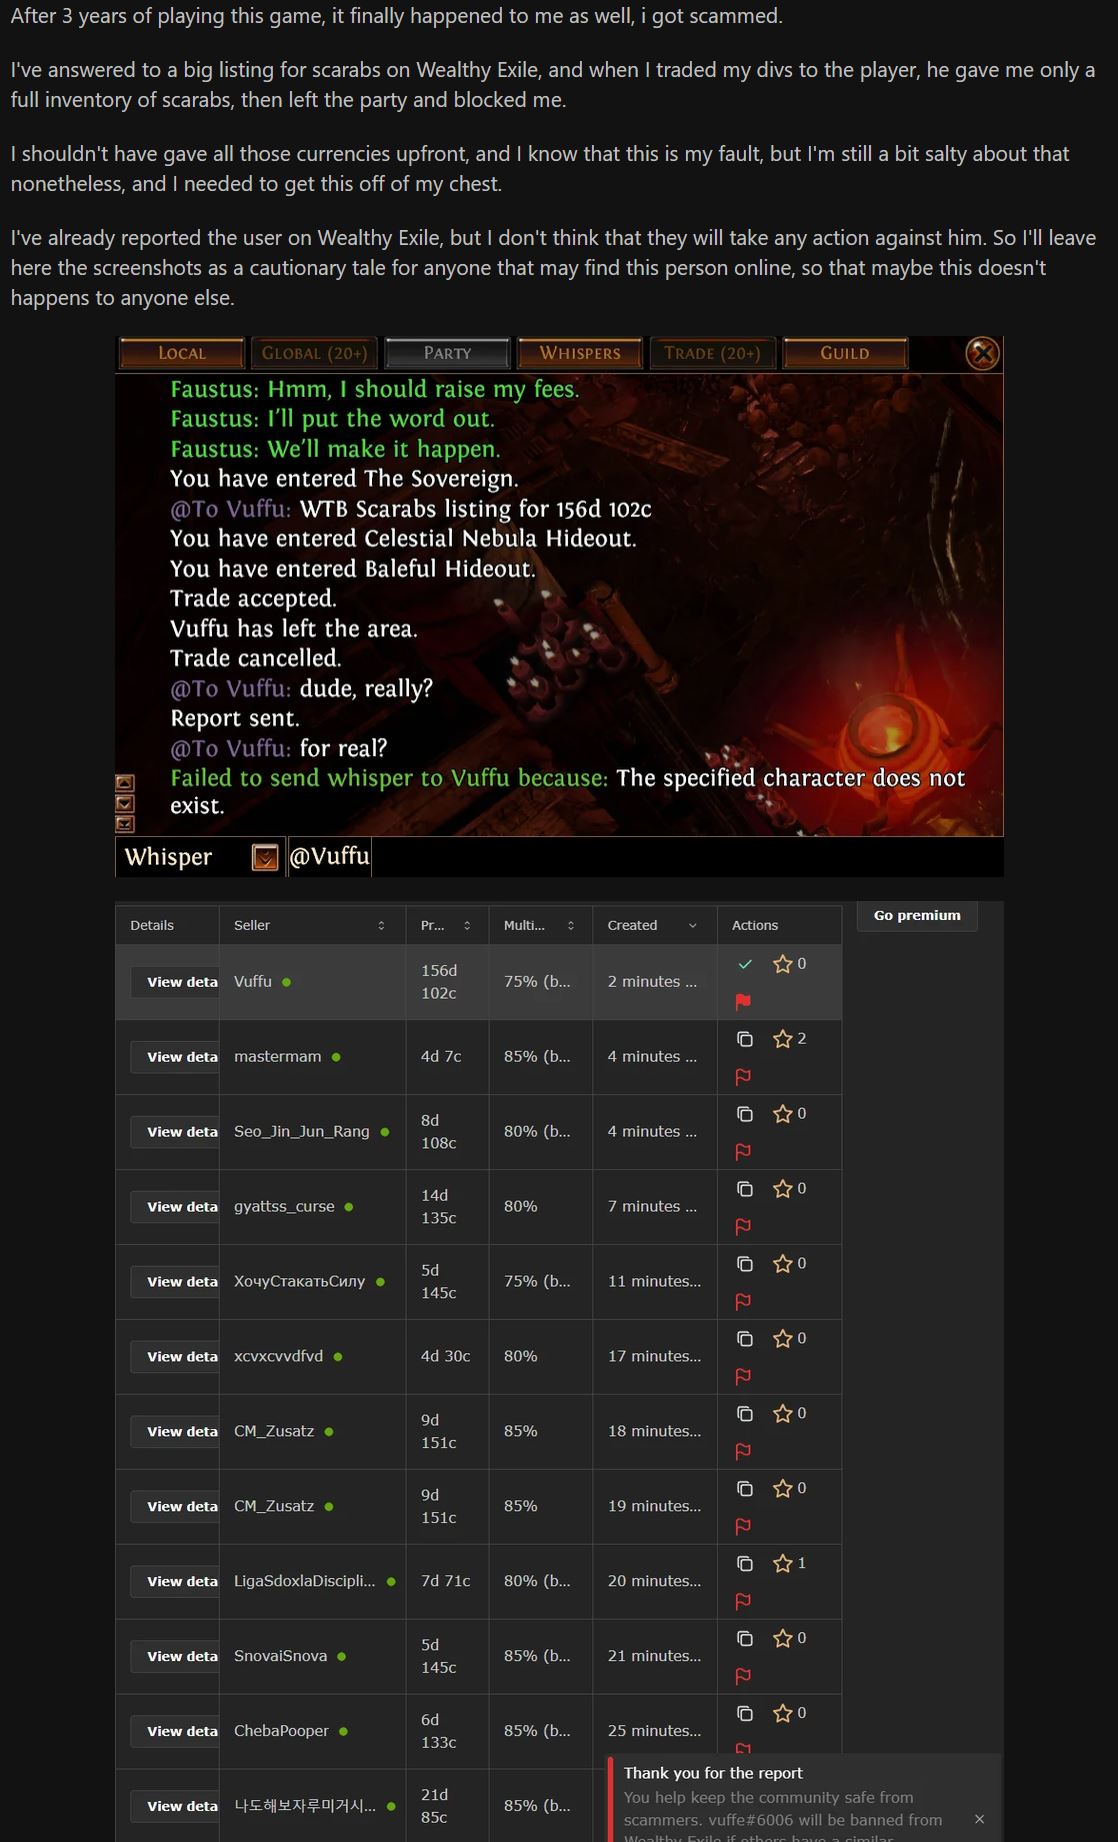Star the xcvxcvvdfvd listing
The height and width of the screenshot is (1842, 1118).
[x=782, y=1339]
